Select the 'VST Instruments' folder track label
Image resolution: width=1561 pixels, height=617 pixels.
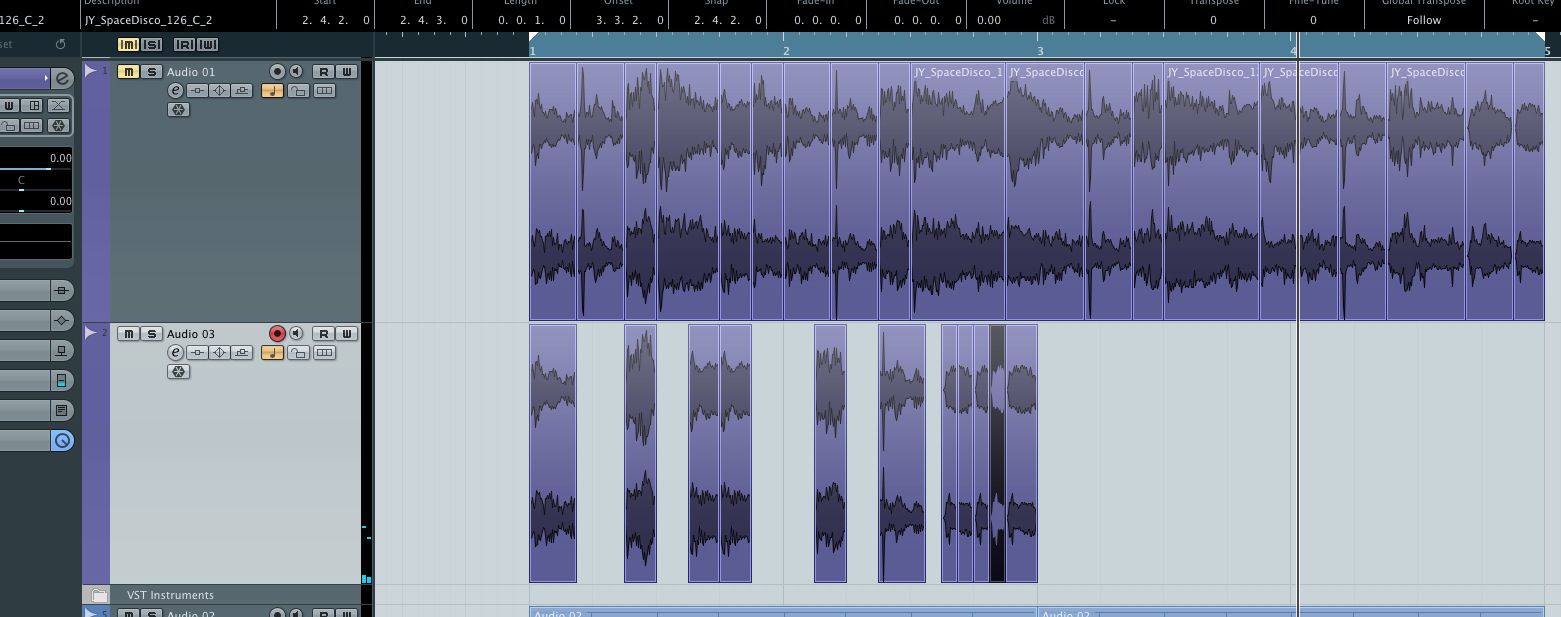[170, 595]
